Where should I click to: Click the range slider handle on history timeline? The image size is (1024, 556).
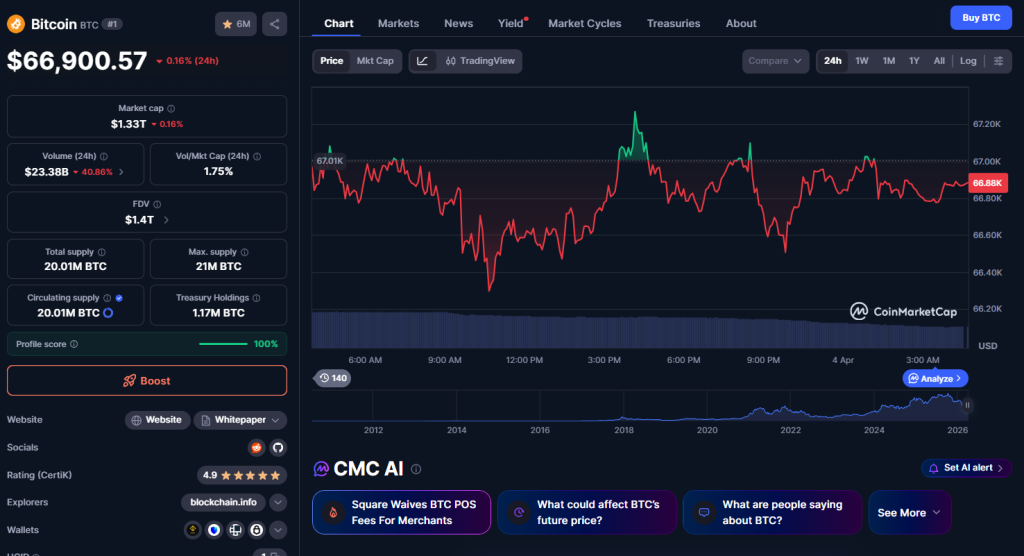[967, 405]
